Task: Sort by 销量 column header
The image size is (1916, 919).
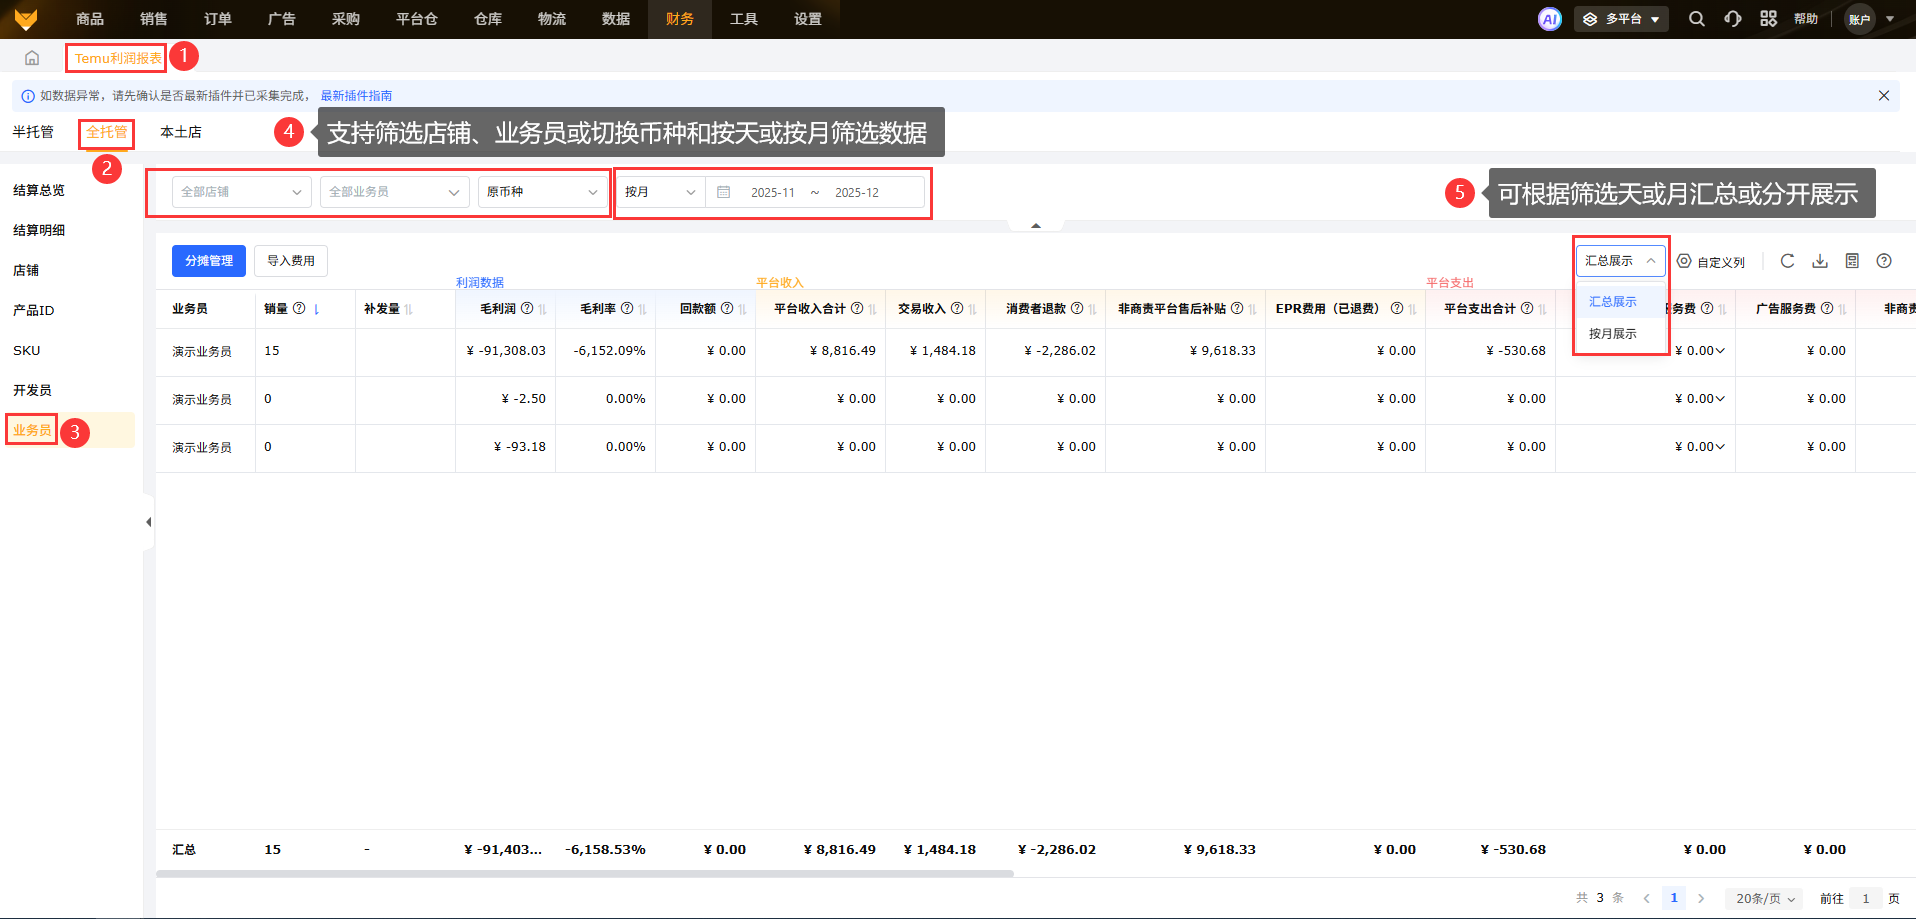Action: [316, 309]
